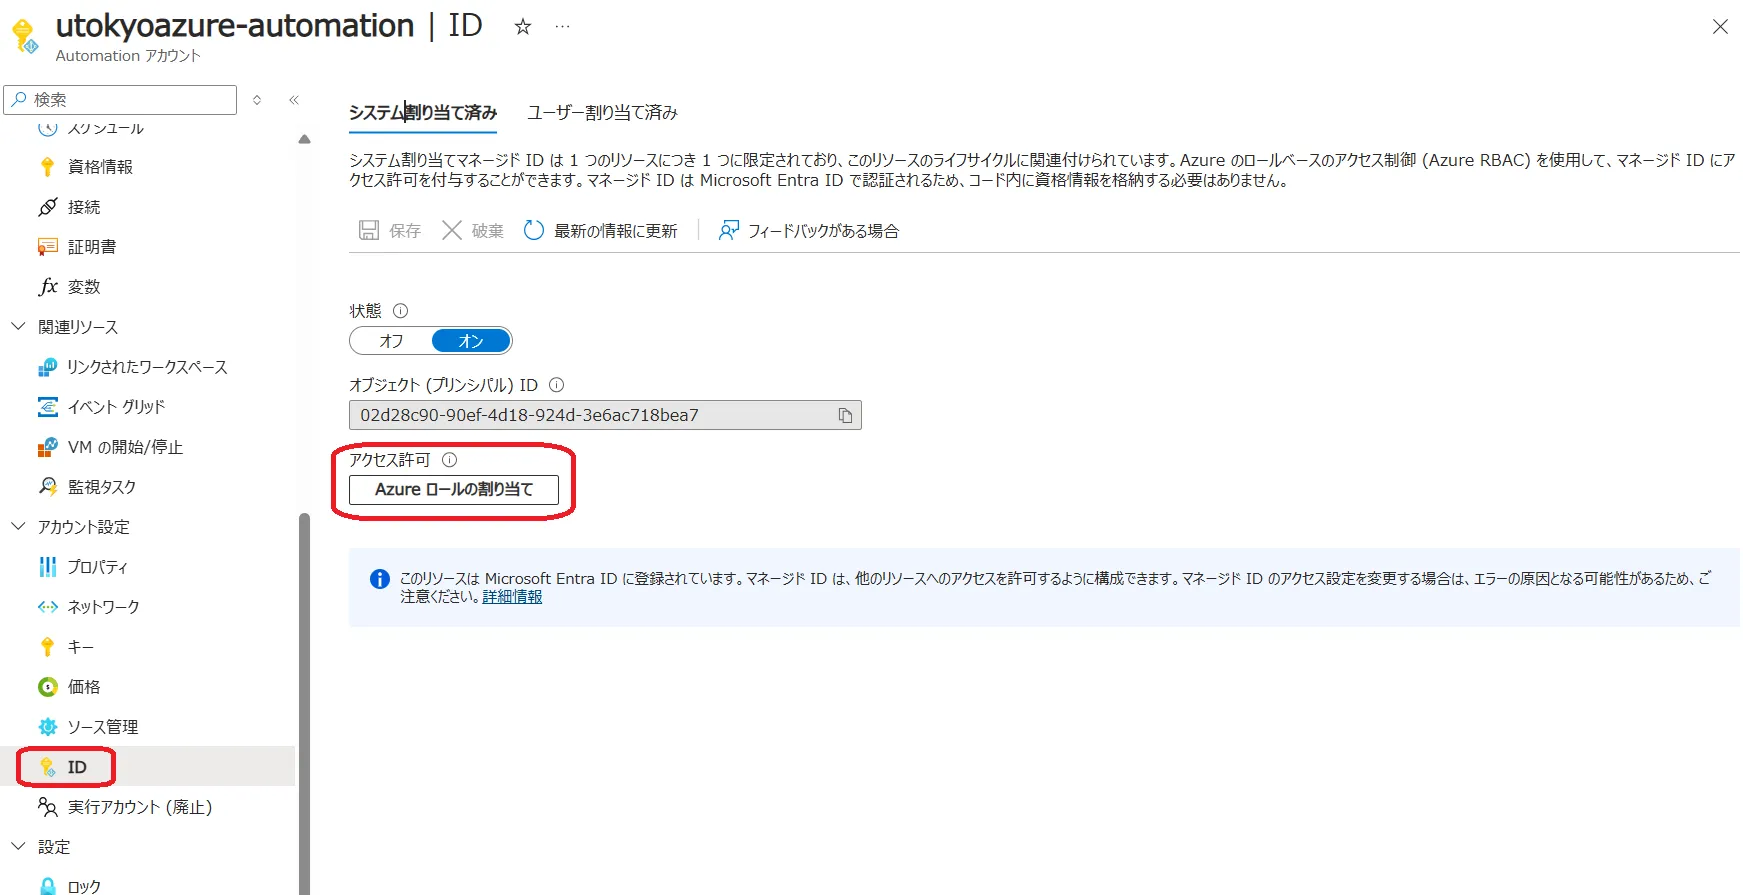Switch status toggle to オフ
This screenshot has height=895, width=1743.
[391, 341]
